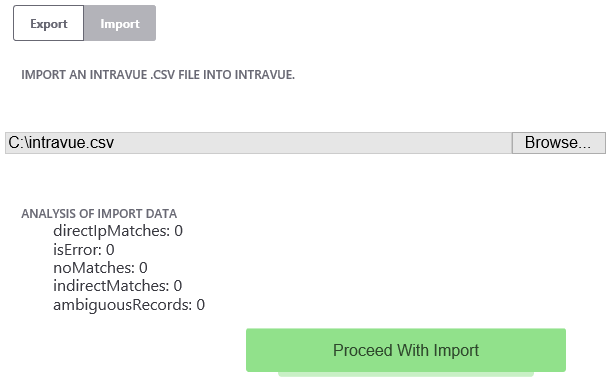Click the 'Import an IntraVUE .csv file' heading

tap(158, 75)
